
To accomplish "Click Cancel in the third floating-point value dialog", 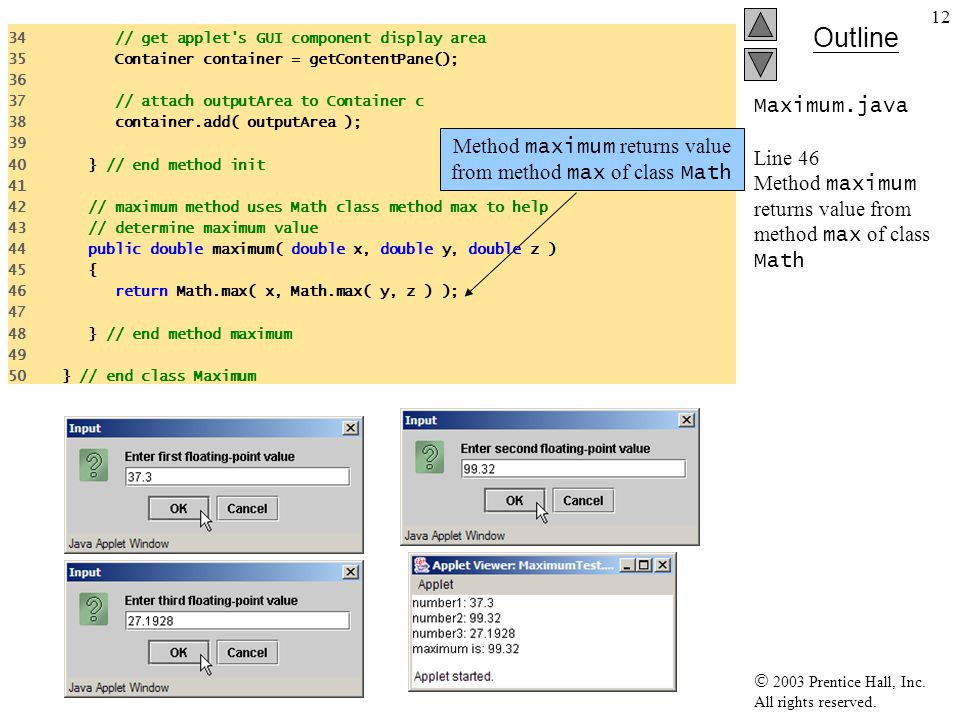I will [247, 652].
